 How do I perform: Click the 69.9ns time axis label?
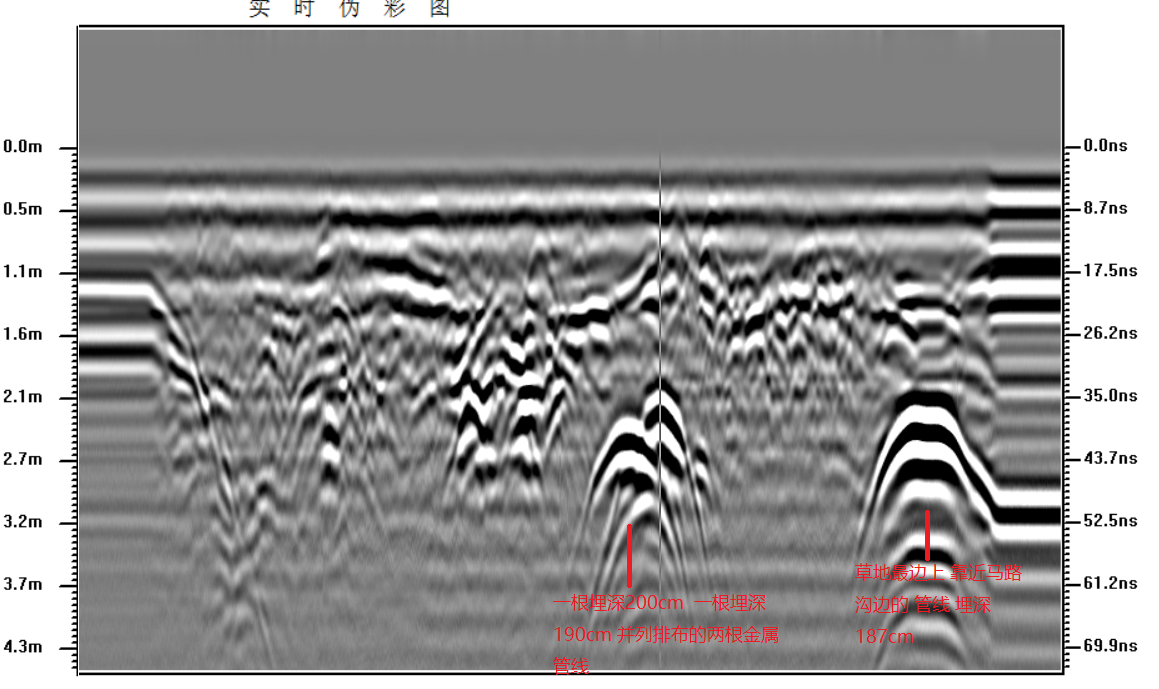1110,645
